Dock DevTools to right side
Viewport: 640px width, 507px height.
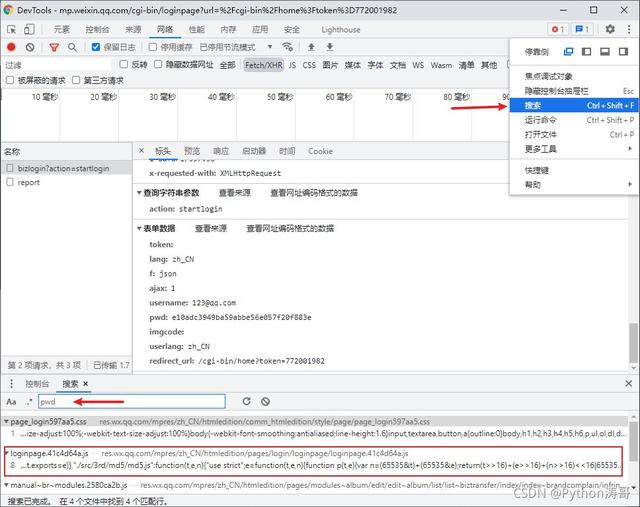tap(623, 51)
